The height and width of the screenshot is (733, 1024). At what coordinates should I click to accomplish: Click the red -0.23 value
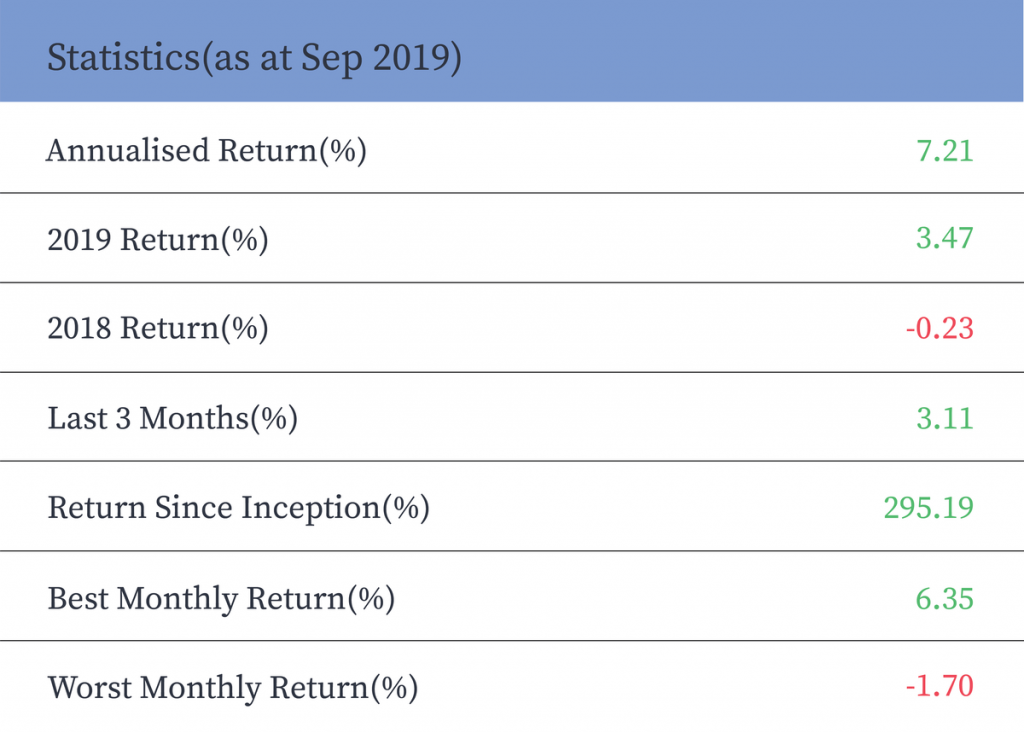point(939,329)
